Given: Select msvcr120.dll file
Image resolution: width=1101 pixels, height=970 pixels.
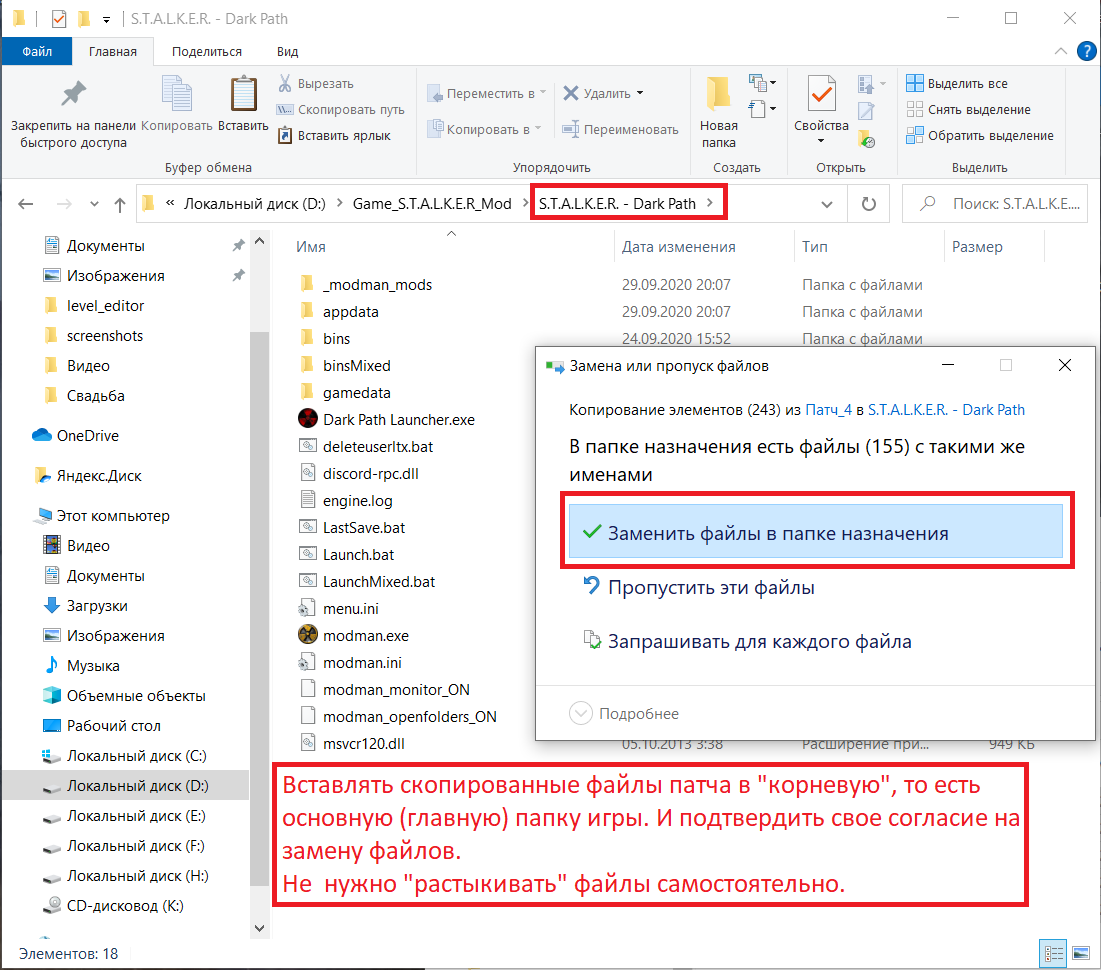Looking at the screenshot, I should (x=351, y=744).
